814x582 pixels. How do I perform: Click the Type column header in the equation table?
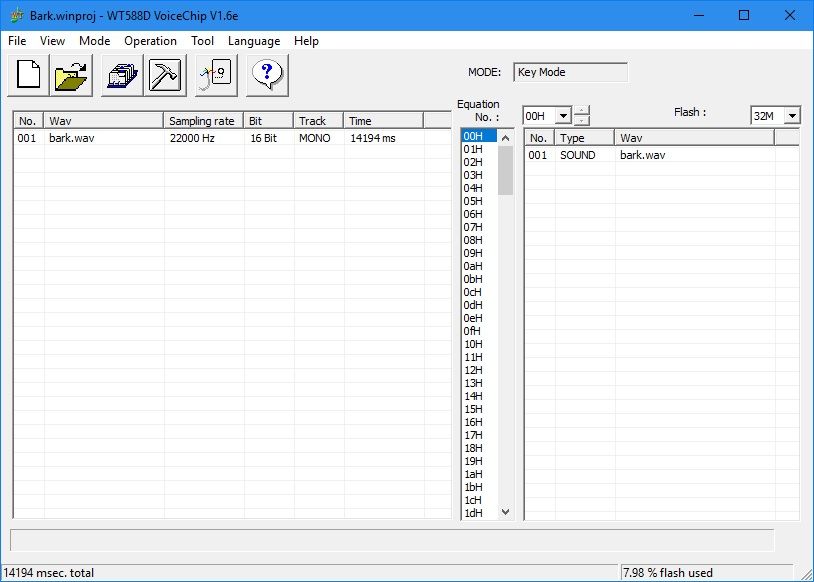point(585,138)
